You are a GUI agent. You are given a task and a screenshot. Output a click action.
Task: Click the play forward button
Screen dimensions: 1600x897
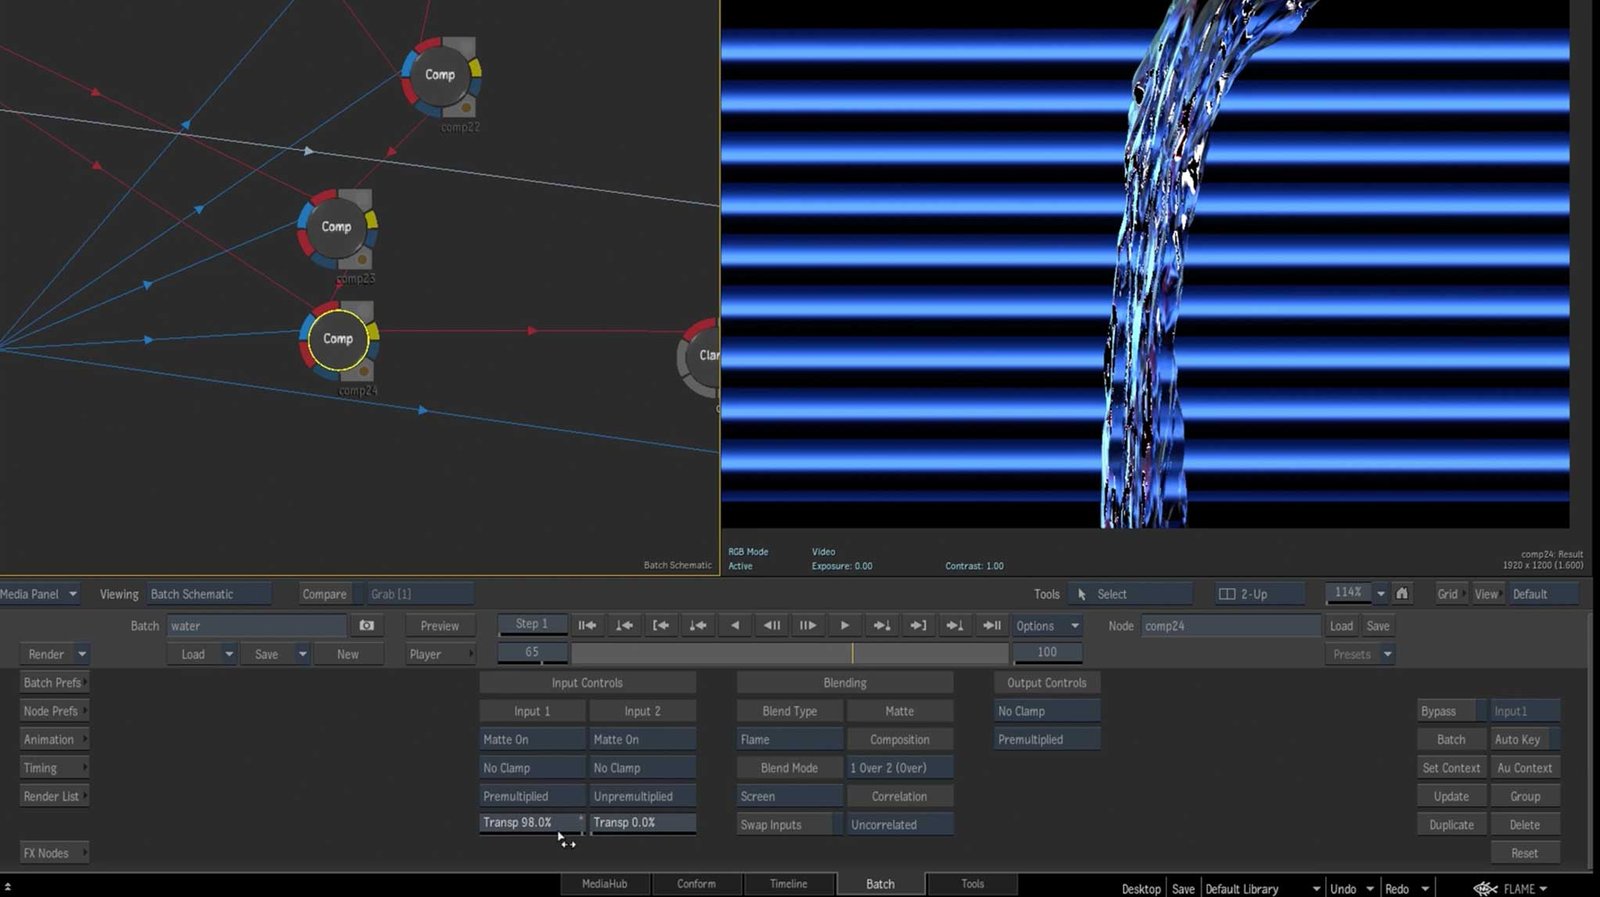[x=845, y=625]
